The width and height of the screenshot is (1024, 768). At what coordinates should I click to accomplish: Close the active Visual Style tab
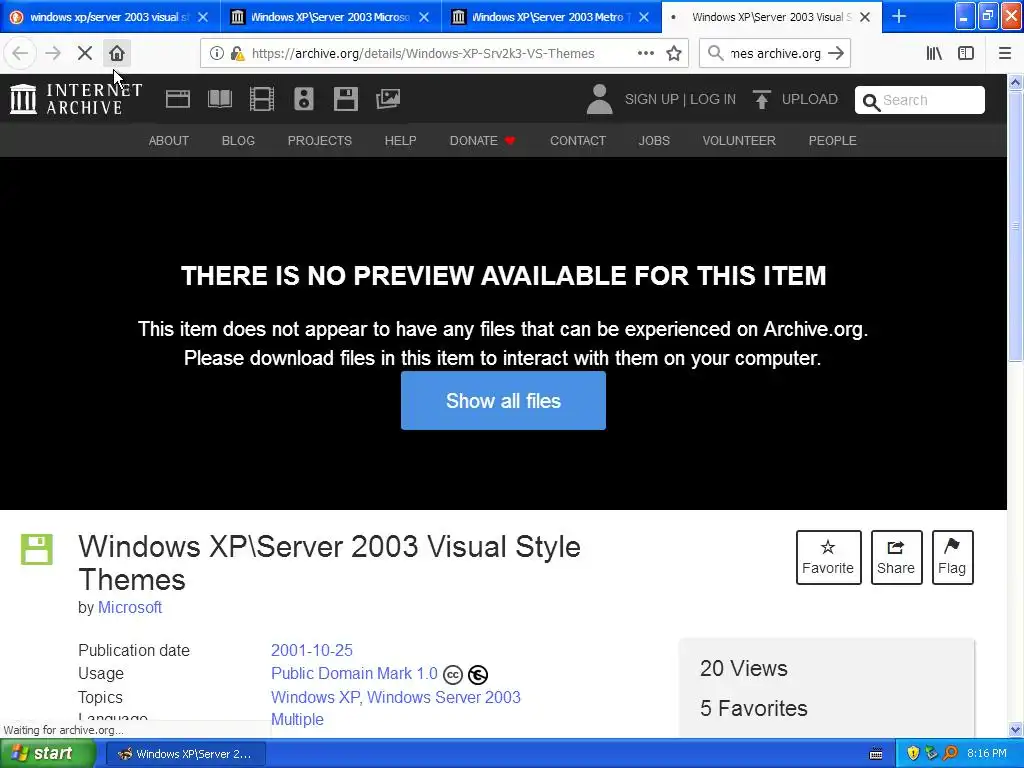click(865, 17)
